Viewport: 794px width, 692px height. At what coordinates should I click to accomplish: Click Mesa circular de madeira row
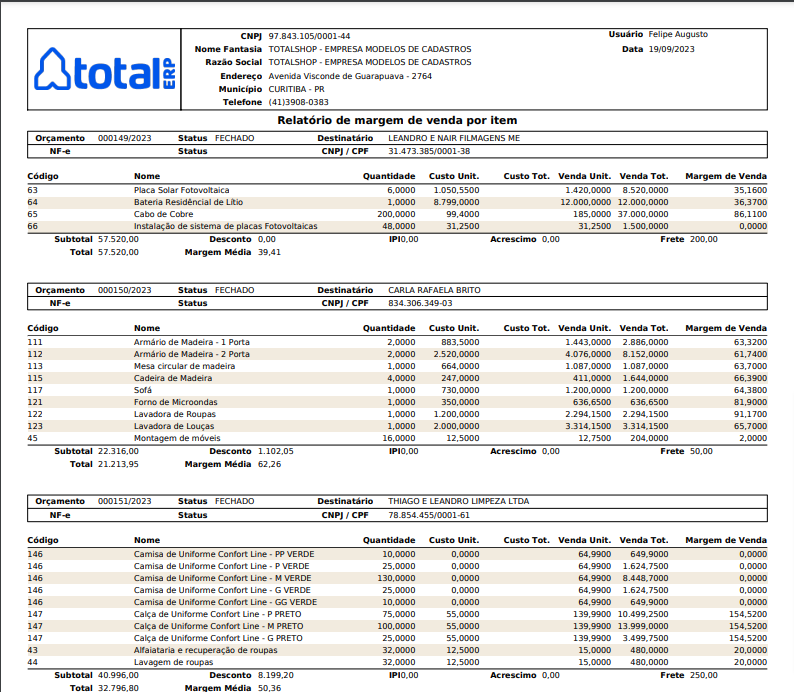pyautogui.click(x=397, y=367)
